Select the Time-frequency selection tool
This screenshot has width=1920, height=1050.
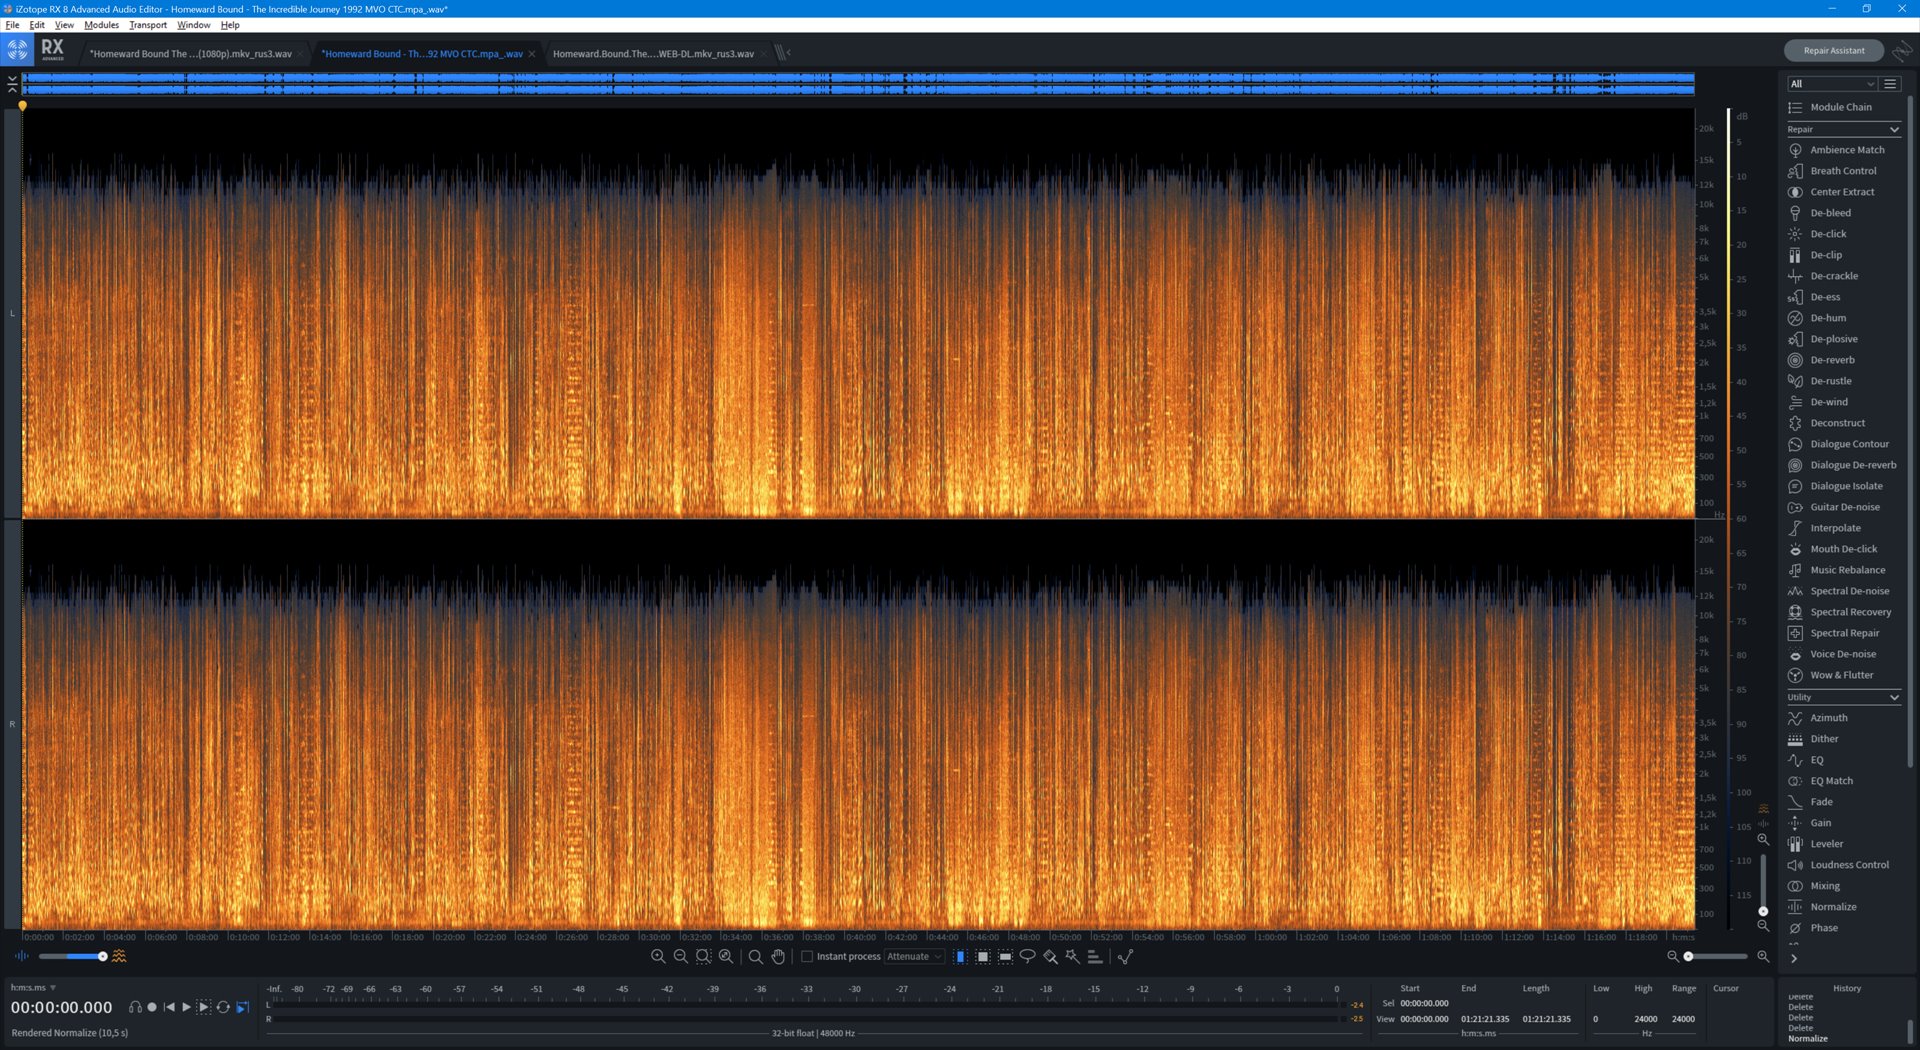(x=983, y=957)
